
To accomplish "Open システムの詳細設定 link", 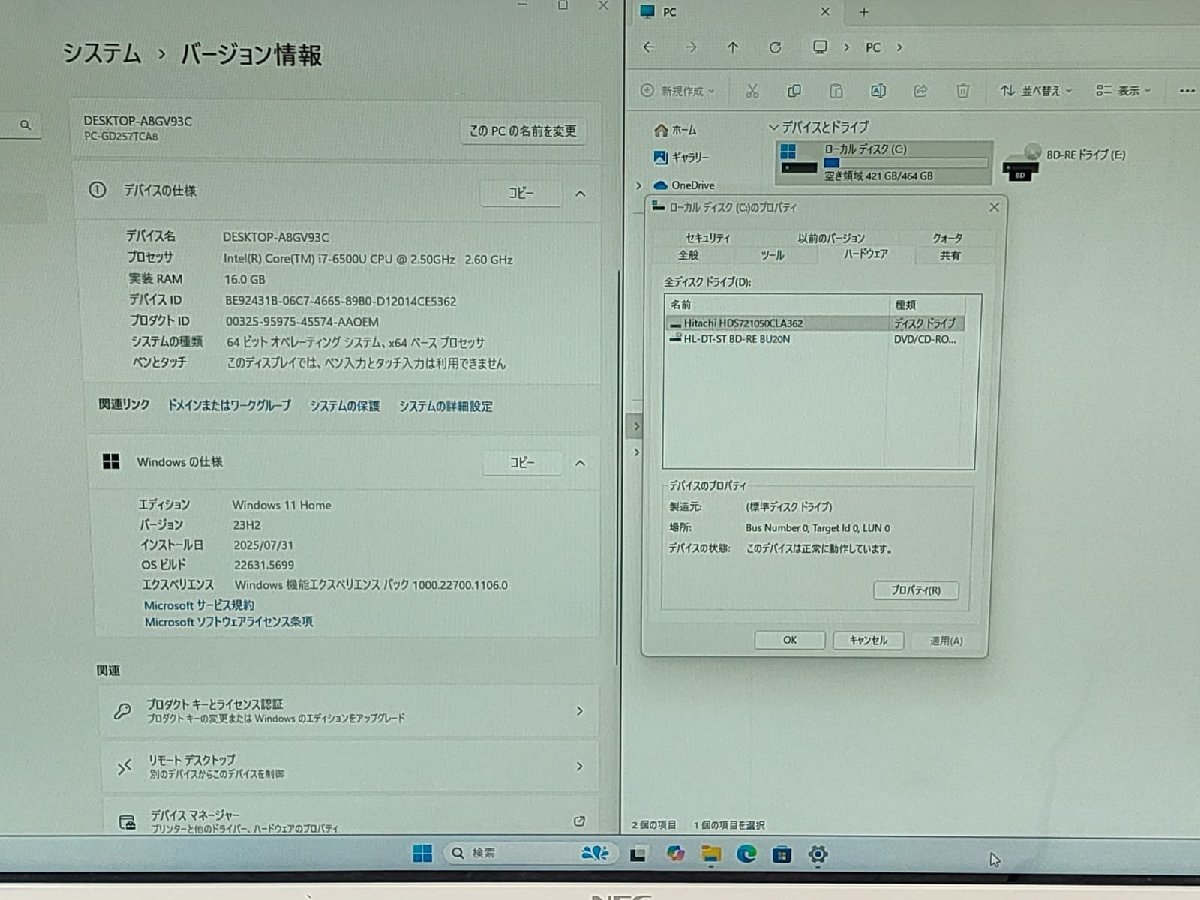I will point(446,406).
